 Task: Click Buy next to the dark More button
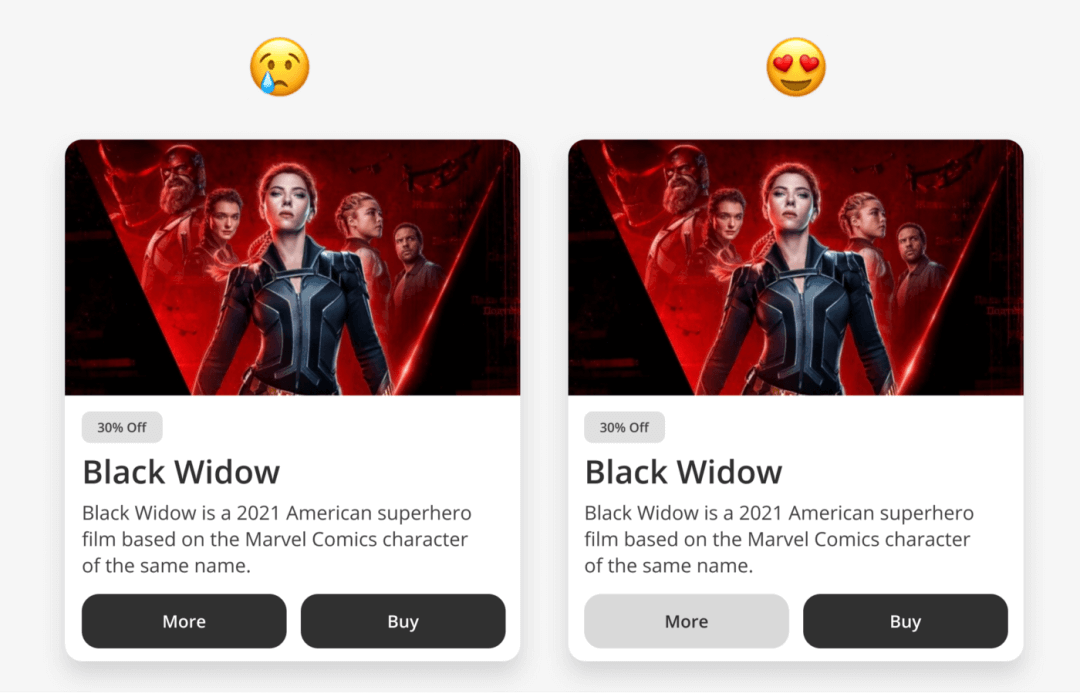coord(403,621)
